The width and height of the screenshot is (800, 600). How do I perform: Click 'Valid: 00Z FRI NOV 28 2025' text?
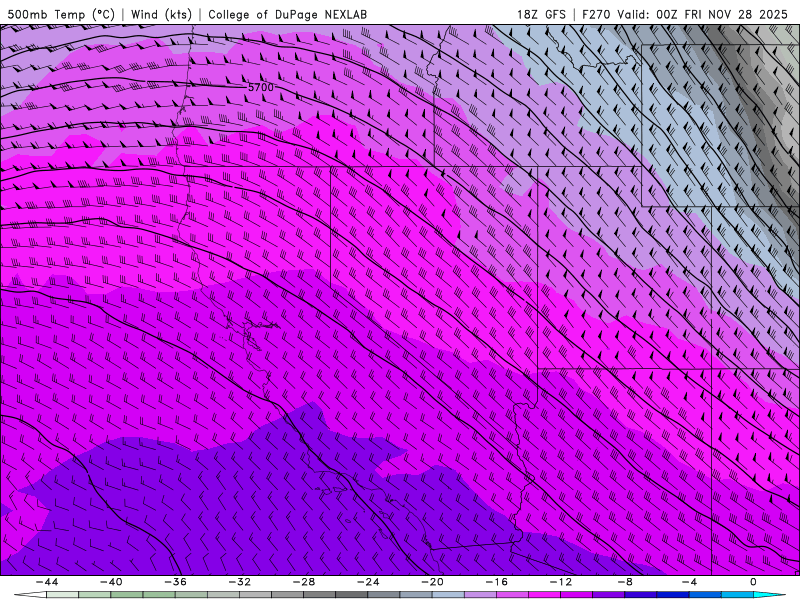point(703,14)
